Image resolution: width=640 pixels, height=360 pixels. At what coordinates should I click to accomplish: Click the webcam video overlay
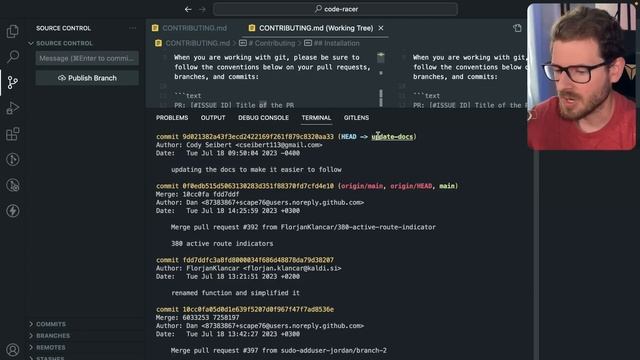582,77
